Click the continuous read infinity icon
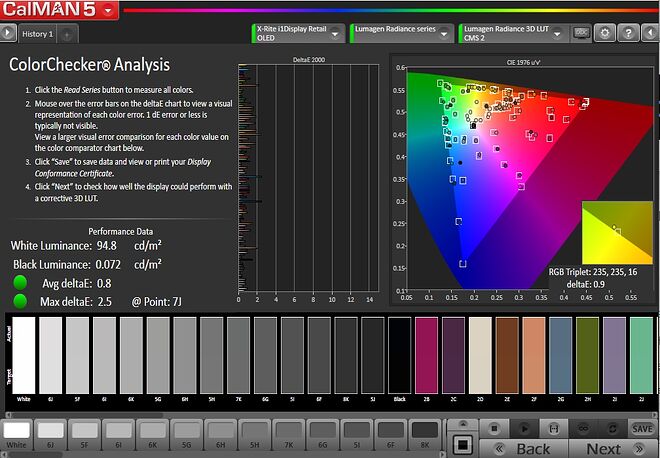 coord(583,429)
